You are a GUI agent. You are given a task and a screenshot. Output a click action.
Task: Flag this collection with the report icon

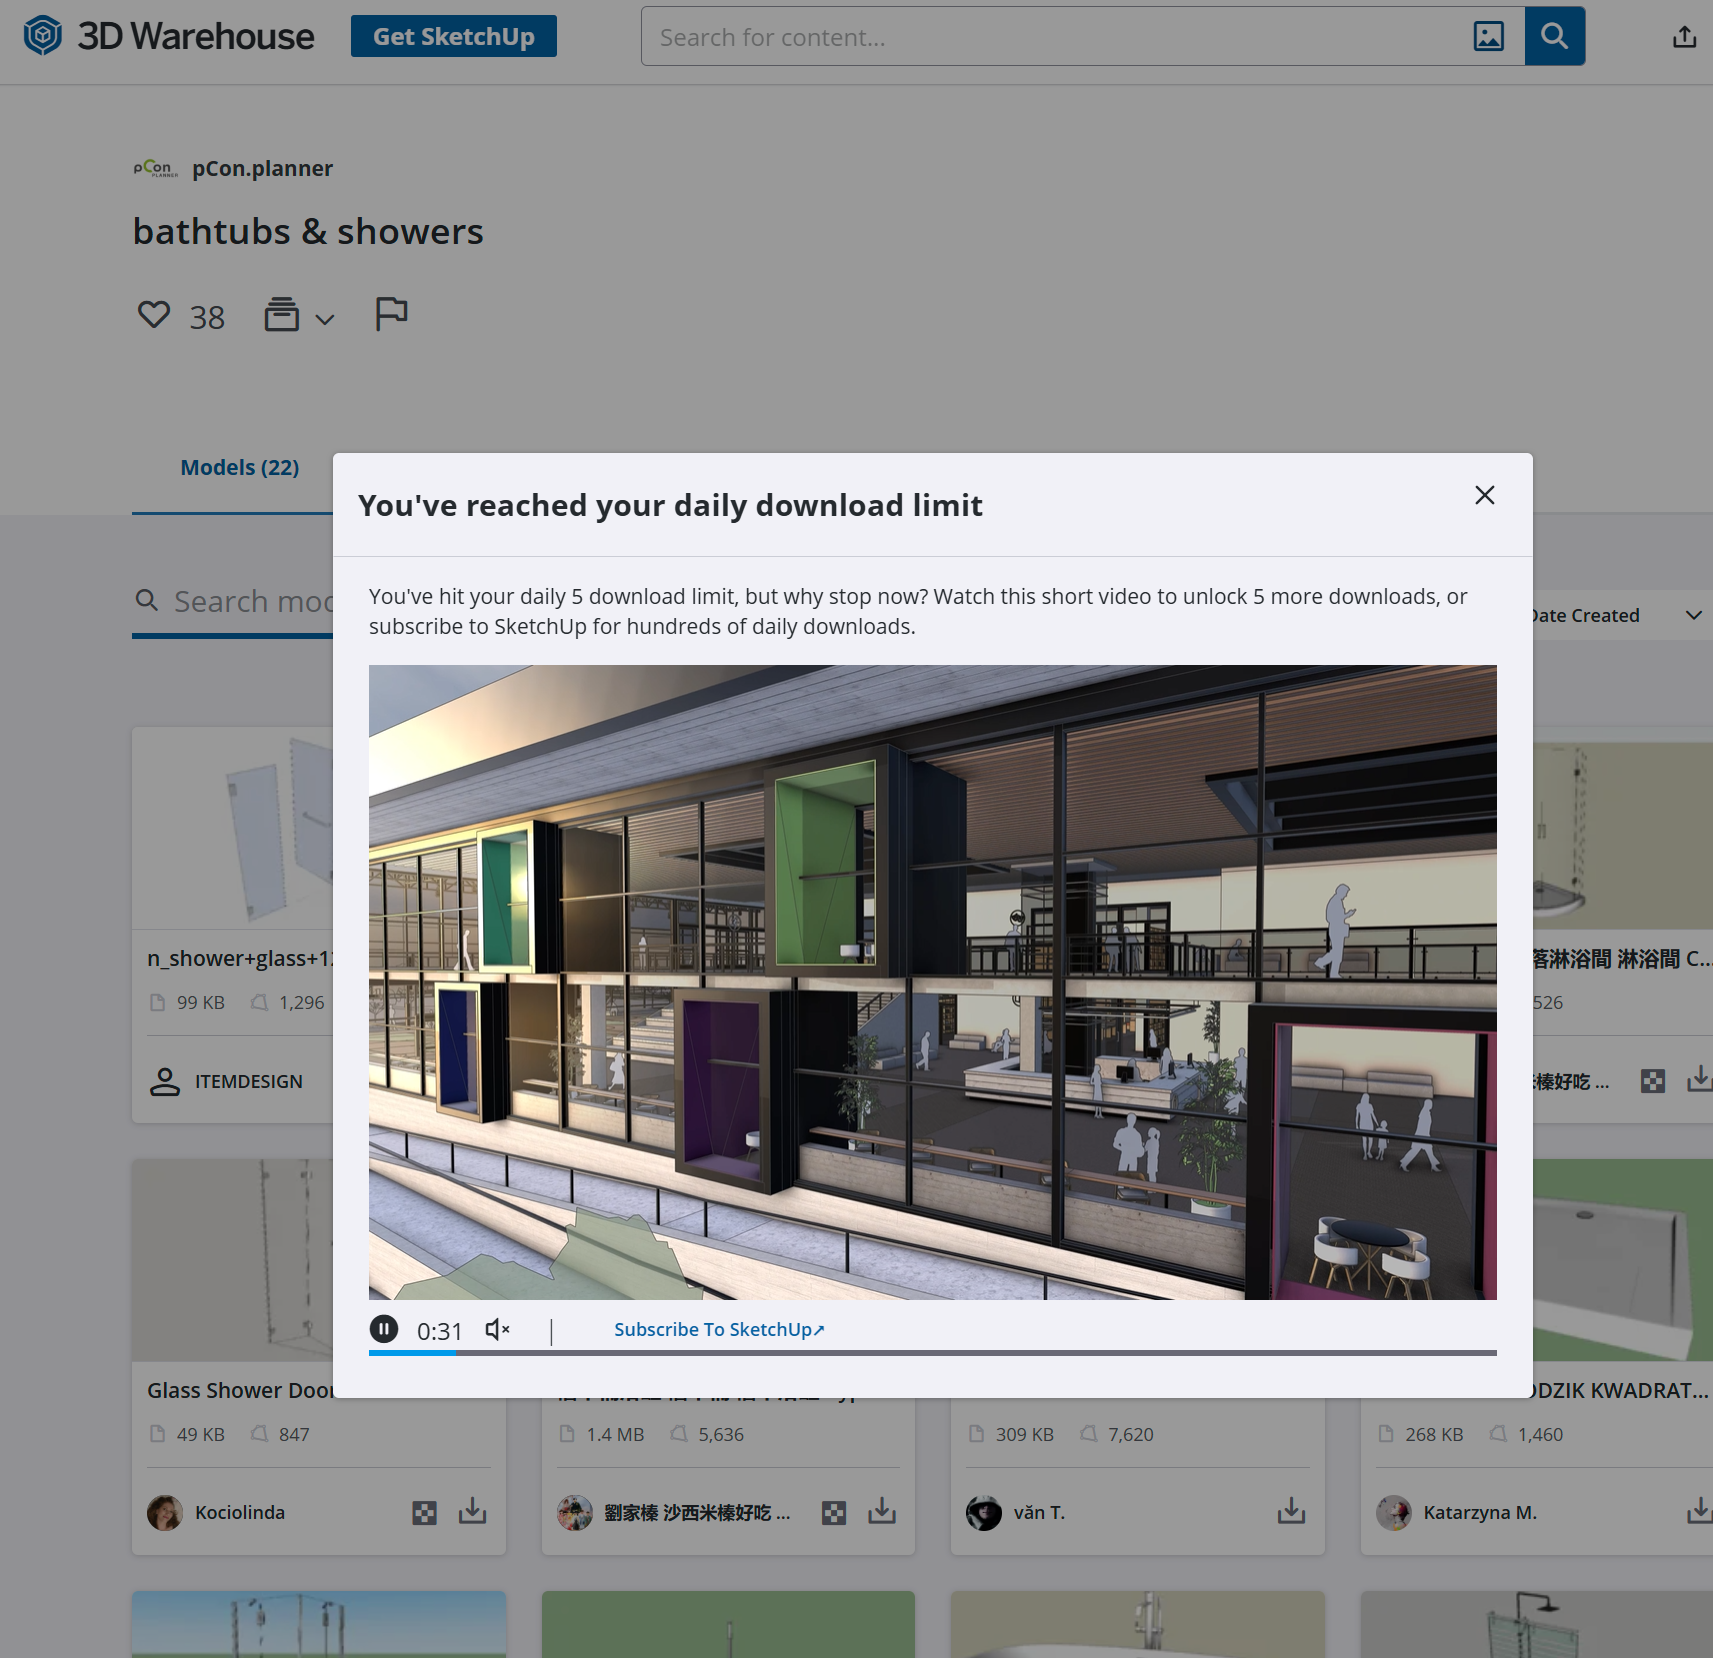pyautogui.click(x=391, y=314)
